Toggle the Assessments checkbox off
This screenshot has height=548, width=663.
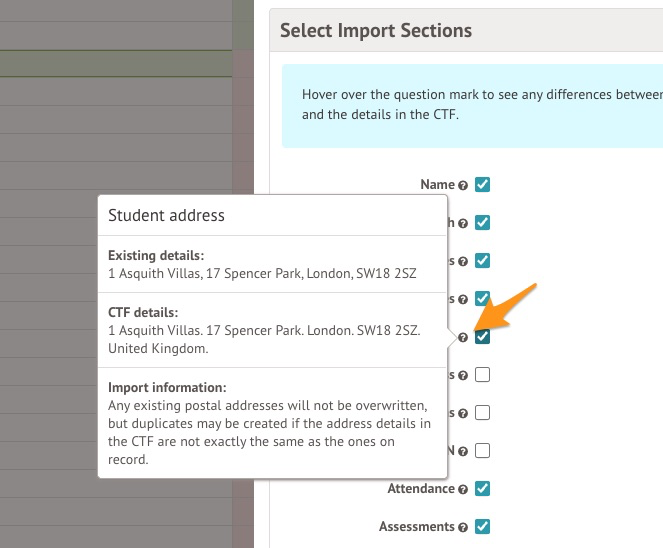pyautogui.click(x=482, y=526)
